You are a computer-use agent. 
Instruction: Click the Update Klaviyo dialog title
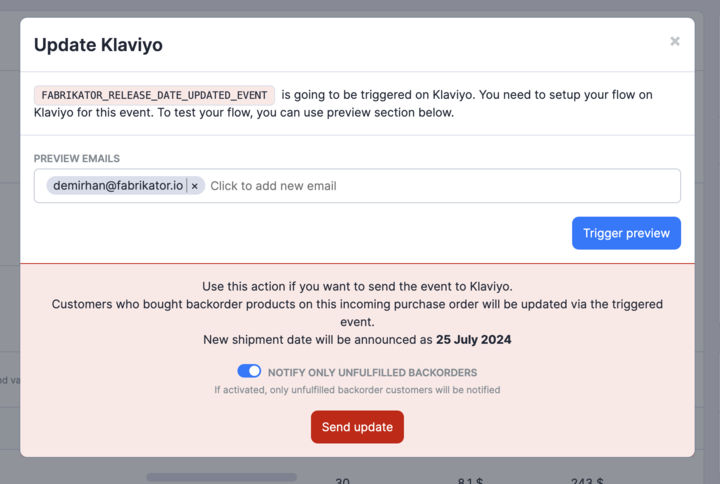pyautogui.click(x=98, y=45)
